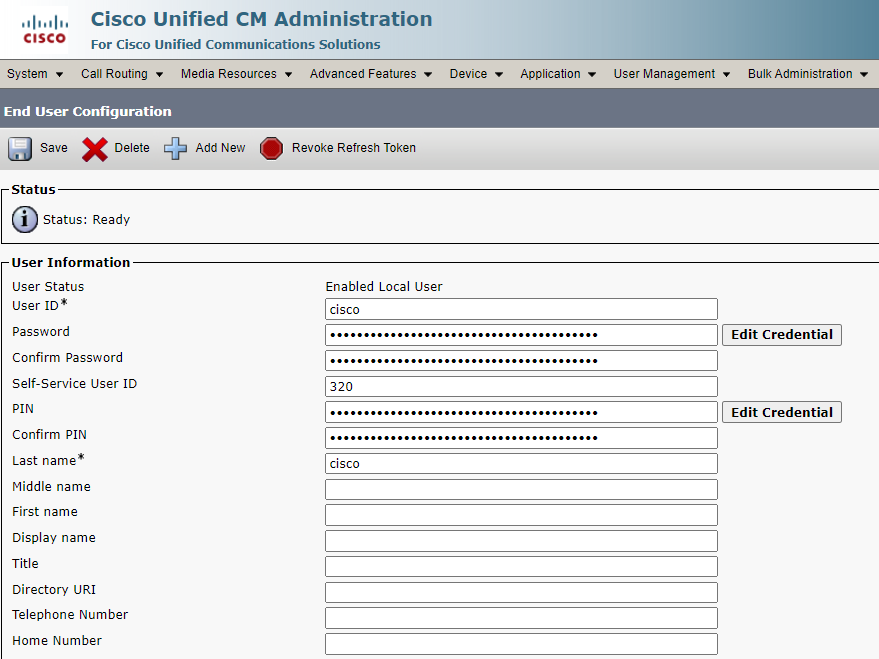Click Edit Credential next to PIN
879x659 pixels.
pos(781,412)
